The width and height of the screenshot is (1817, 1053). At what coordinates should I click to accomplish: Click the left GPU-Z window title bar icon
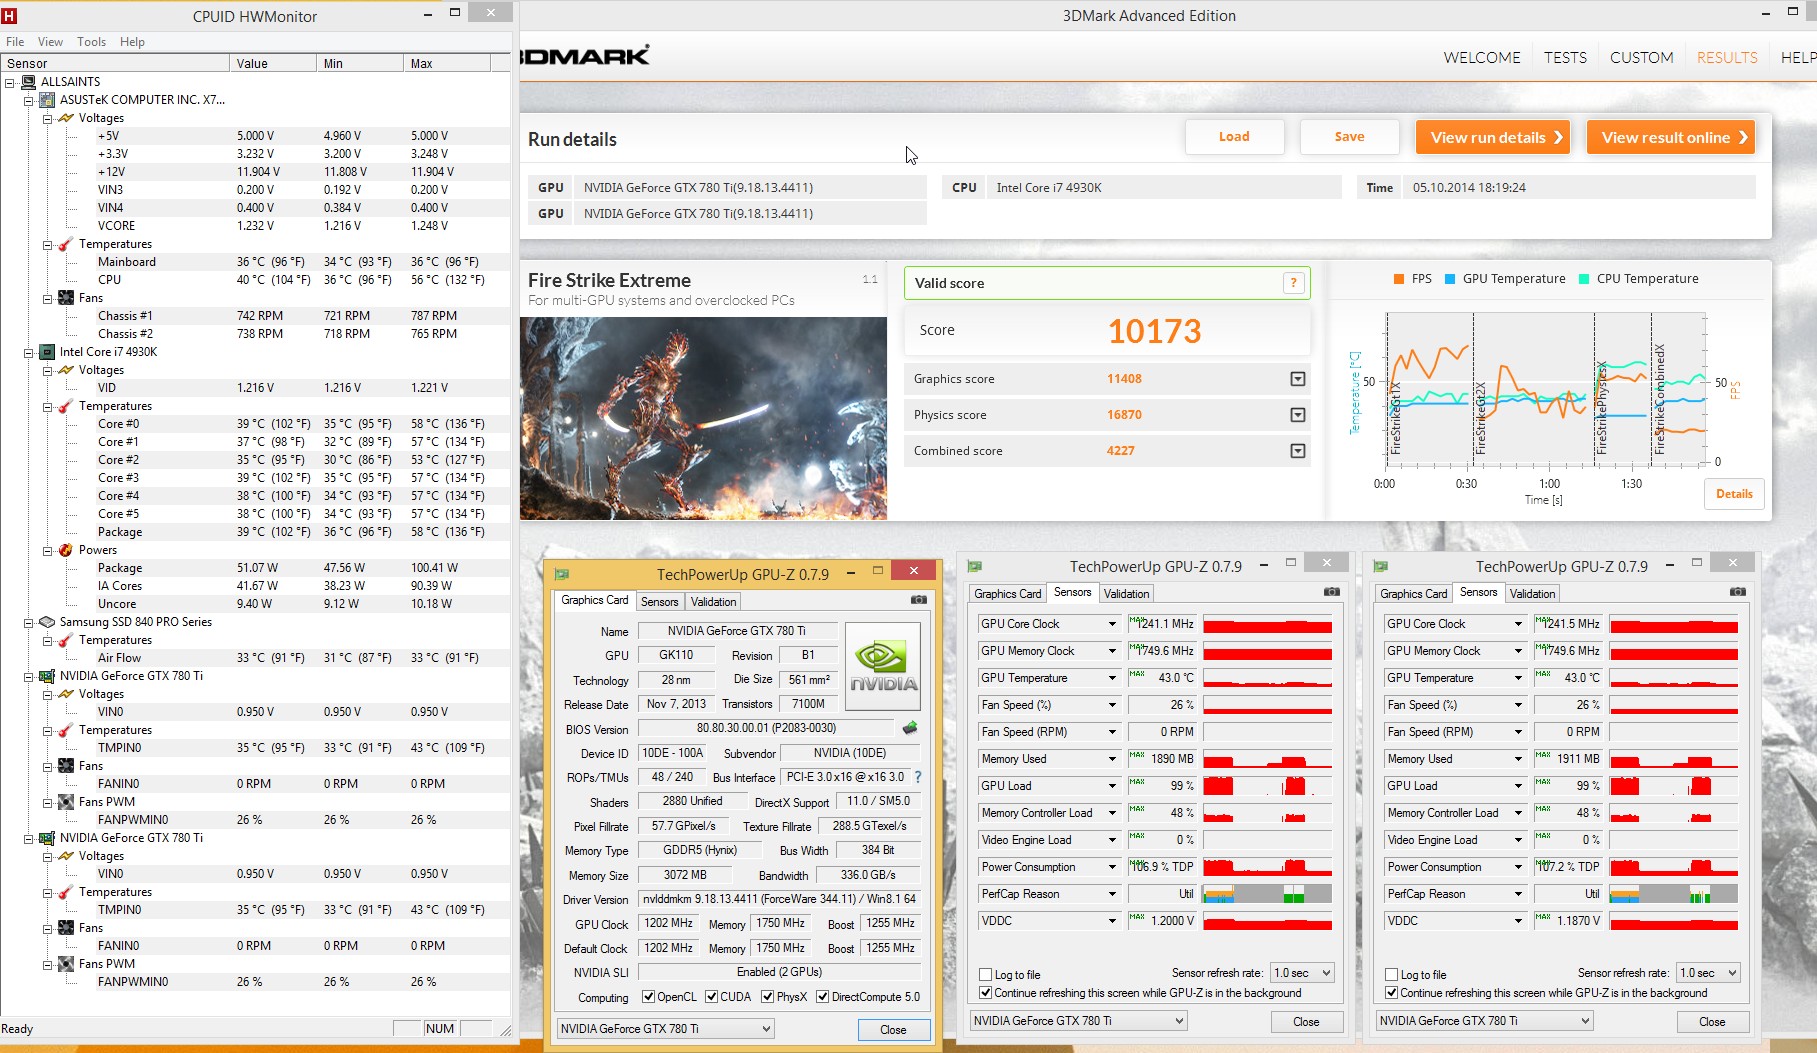[562, 574]
